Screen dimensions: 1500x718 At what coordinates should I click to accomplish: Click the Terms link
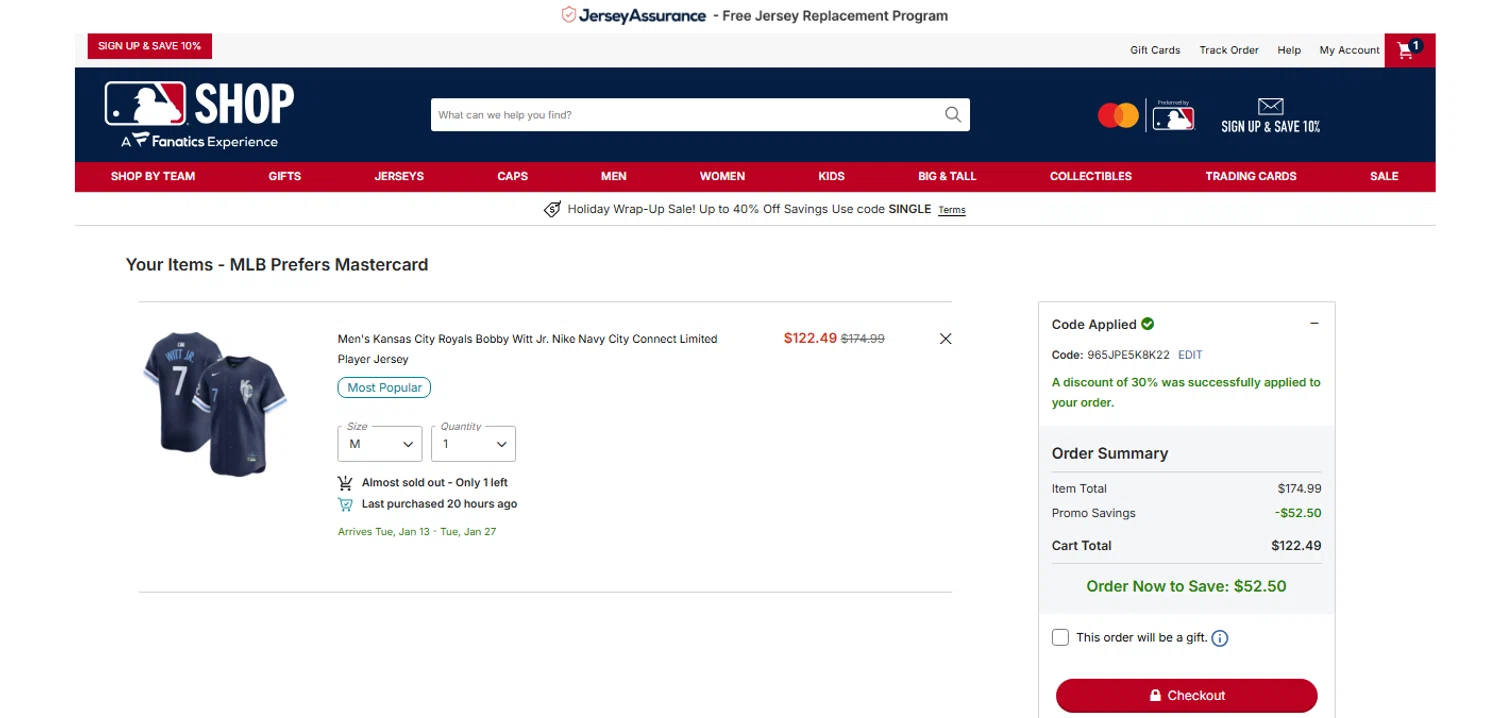[952, 210]
